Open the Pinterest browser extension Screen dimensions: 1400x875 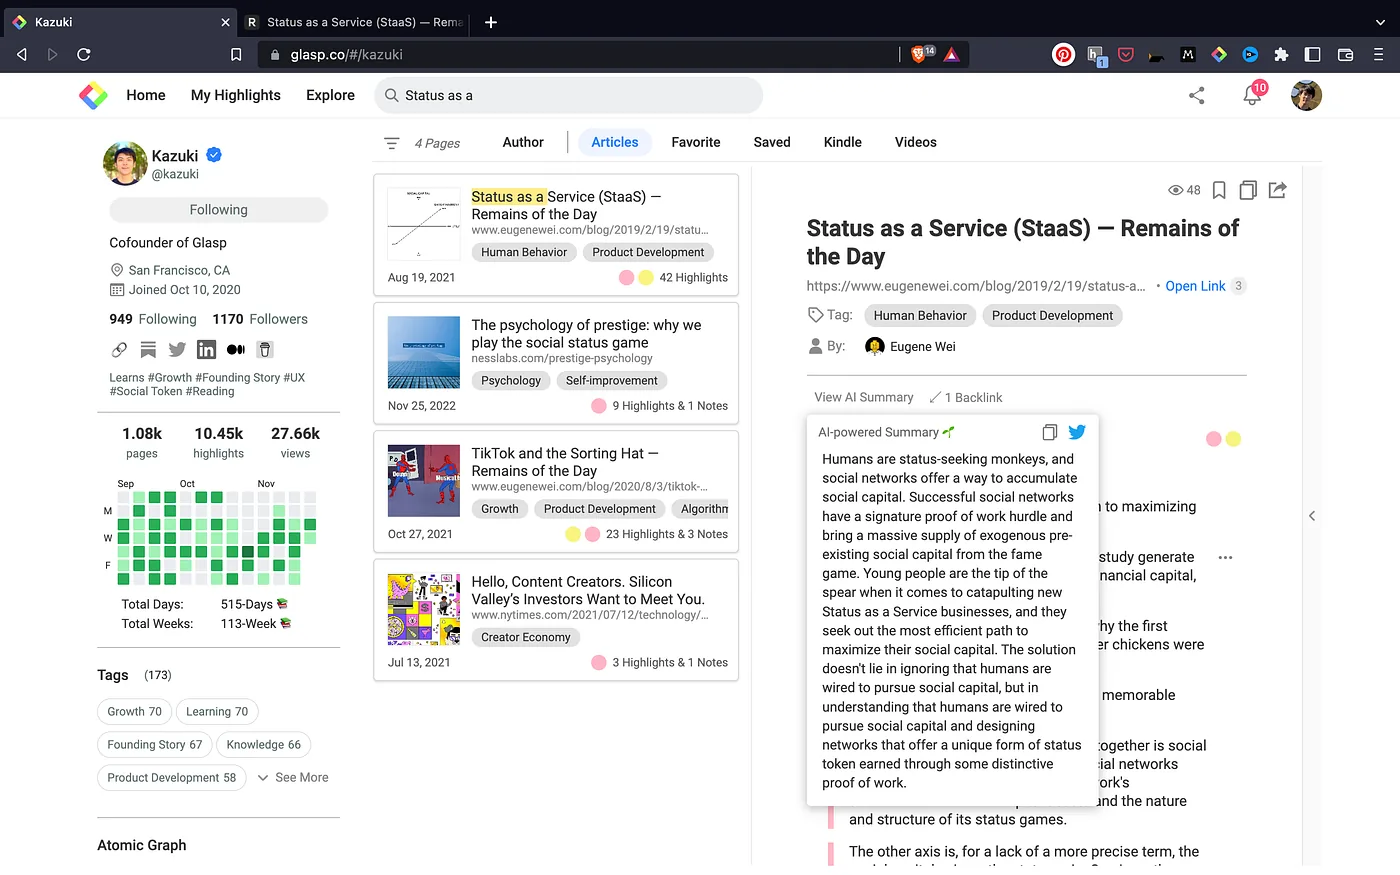[x=1063, y=55]
